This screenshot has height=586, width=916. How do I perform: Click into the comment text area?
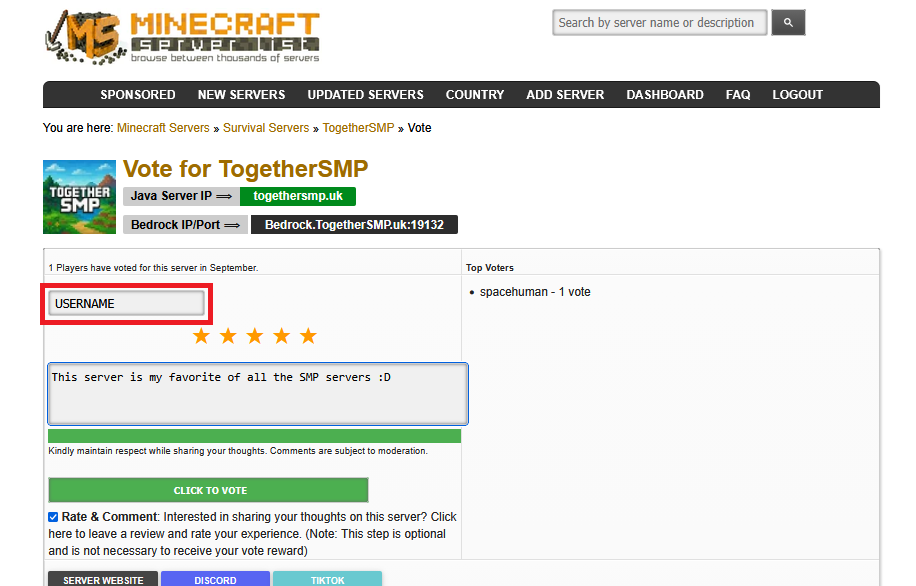pyautogui.click(x=258, y=394)
